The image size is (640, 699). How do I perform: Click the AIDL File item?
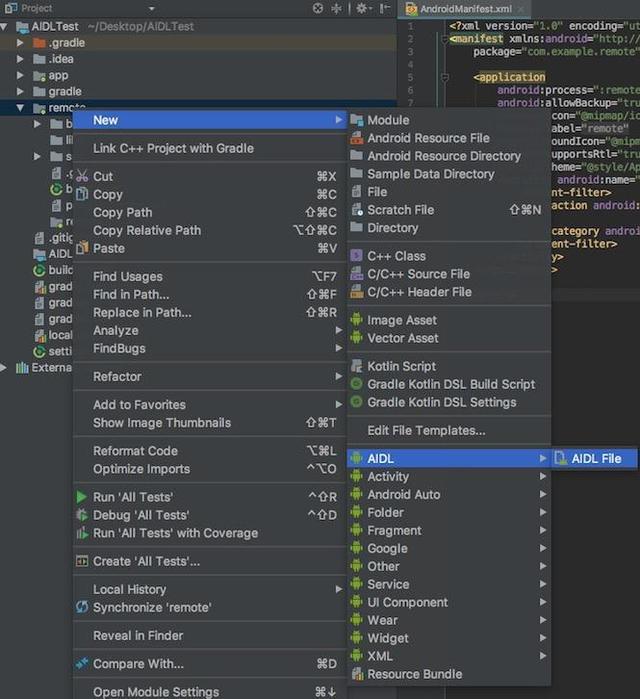[x=595, y=458]
